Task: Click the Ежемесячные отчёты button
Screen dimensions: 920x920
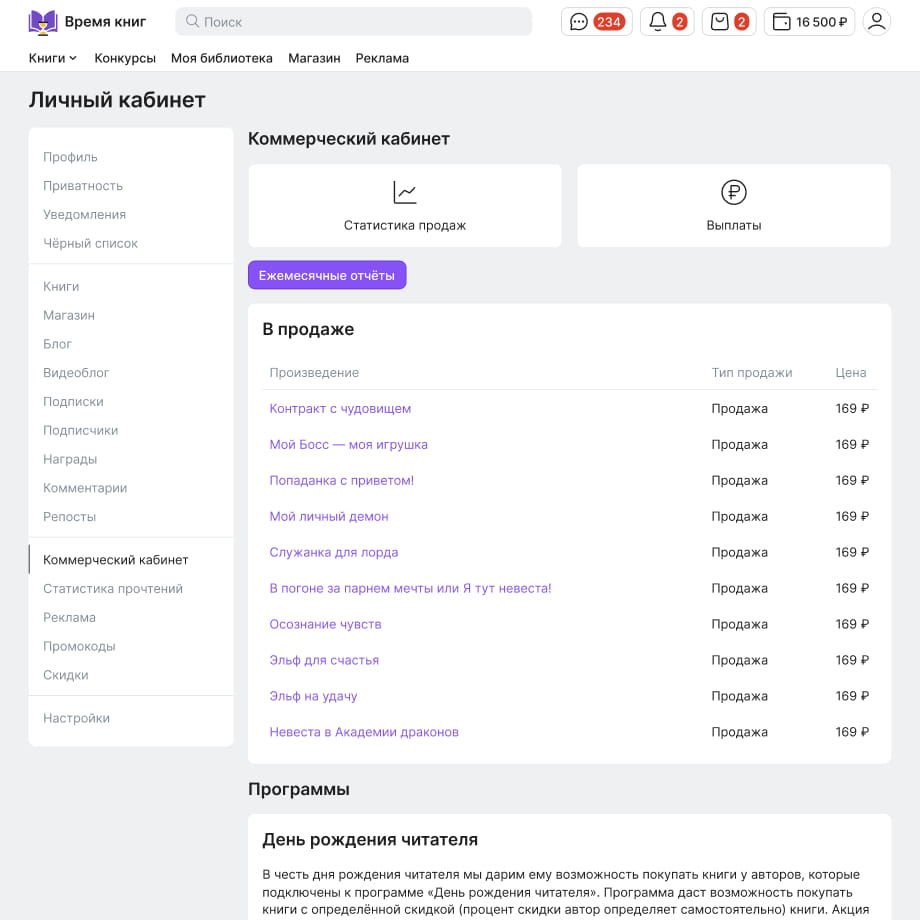Action: 327,275
